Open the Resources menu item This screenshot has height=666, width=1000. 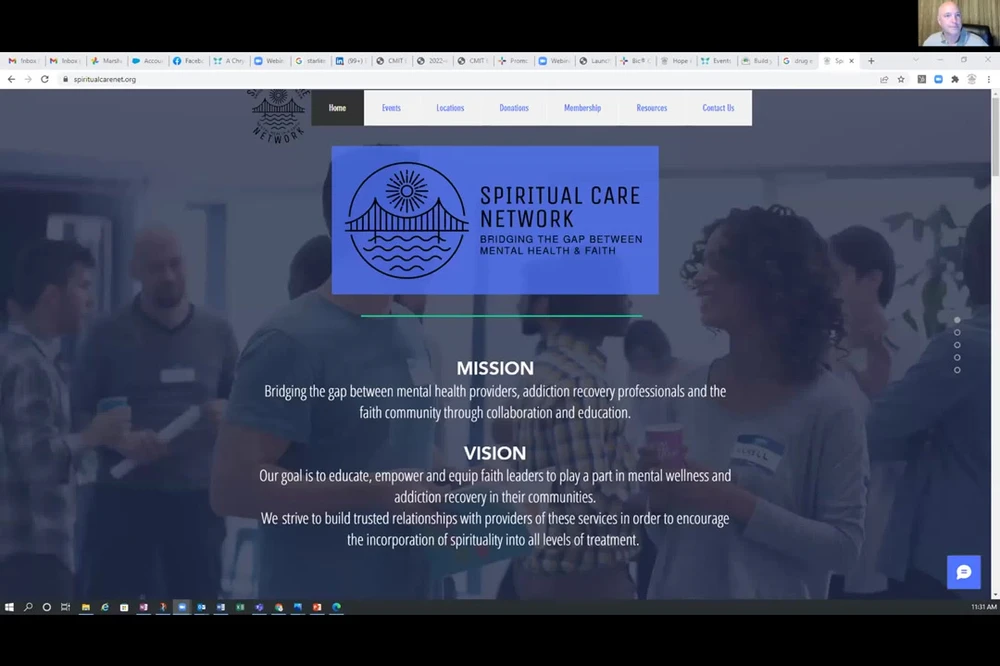click(652, 108)
